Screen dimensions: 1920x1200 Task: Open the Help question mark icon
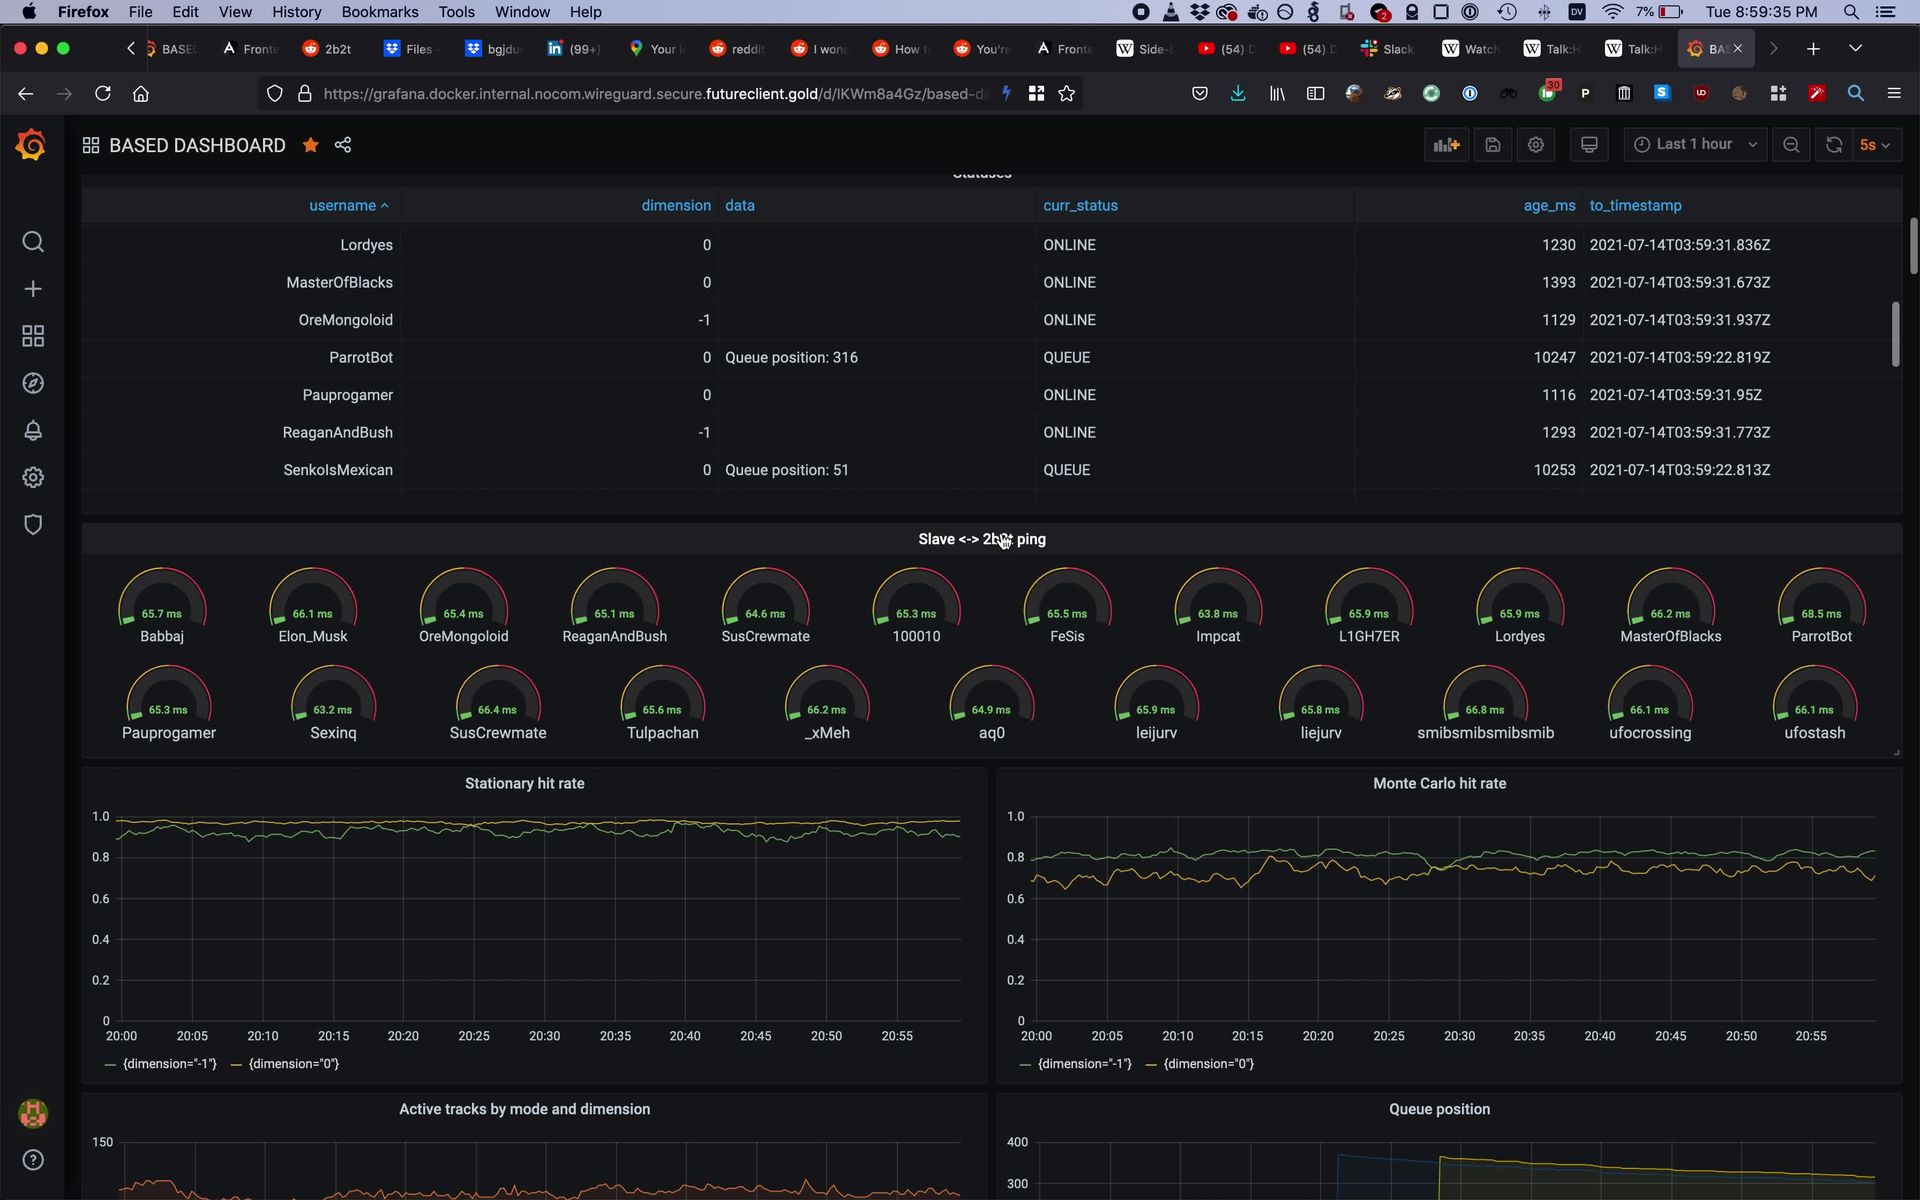(x=33, y=1160)
